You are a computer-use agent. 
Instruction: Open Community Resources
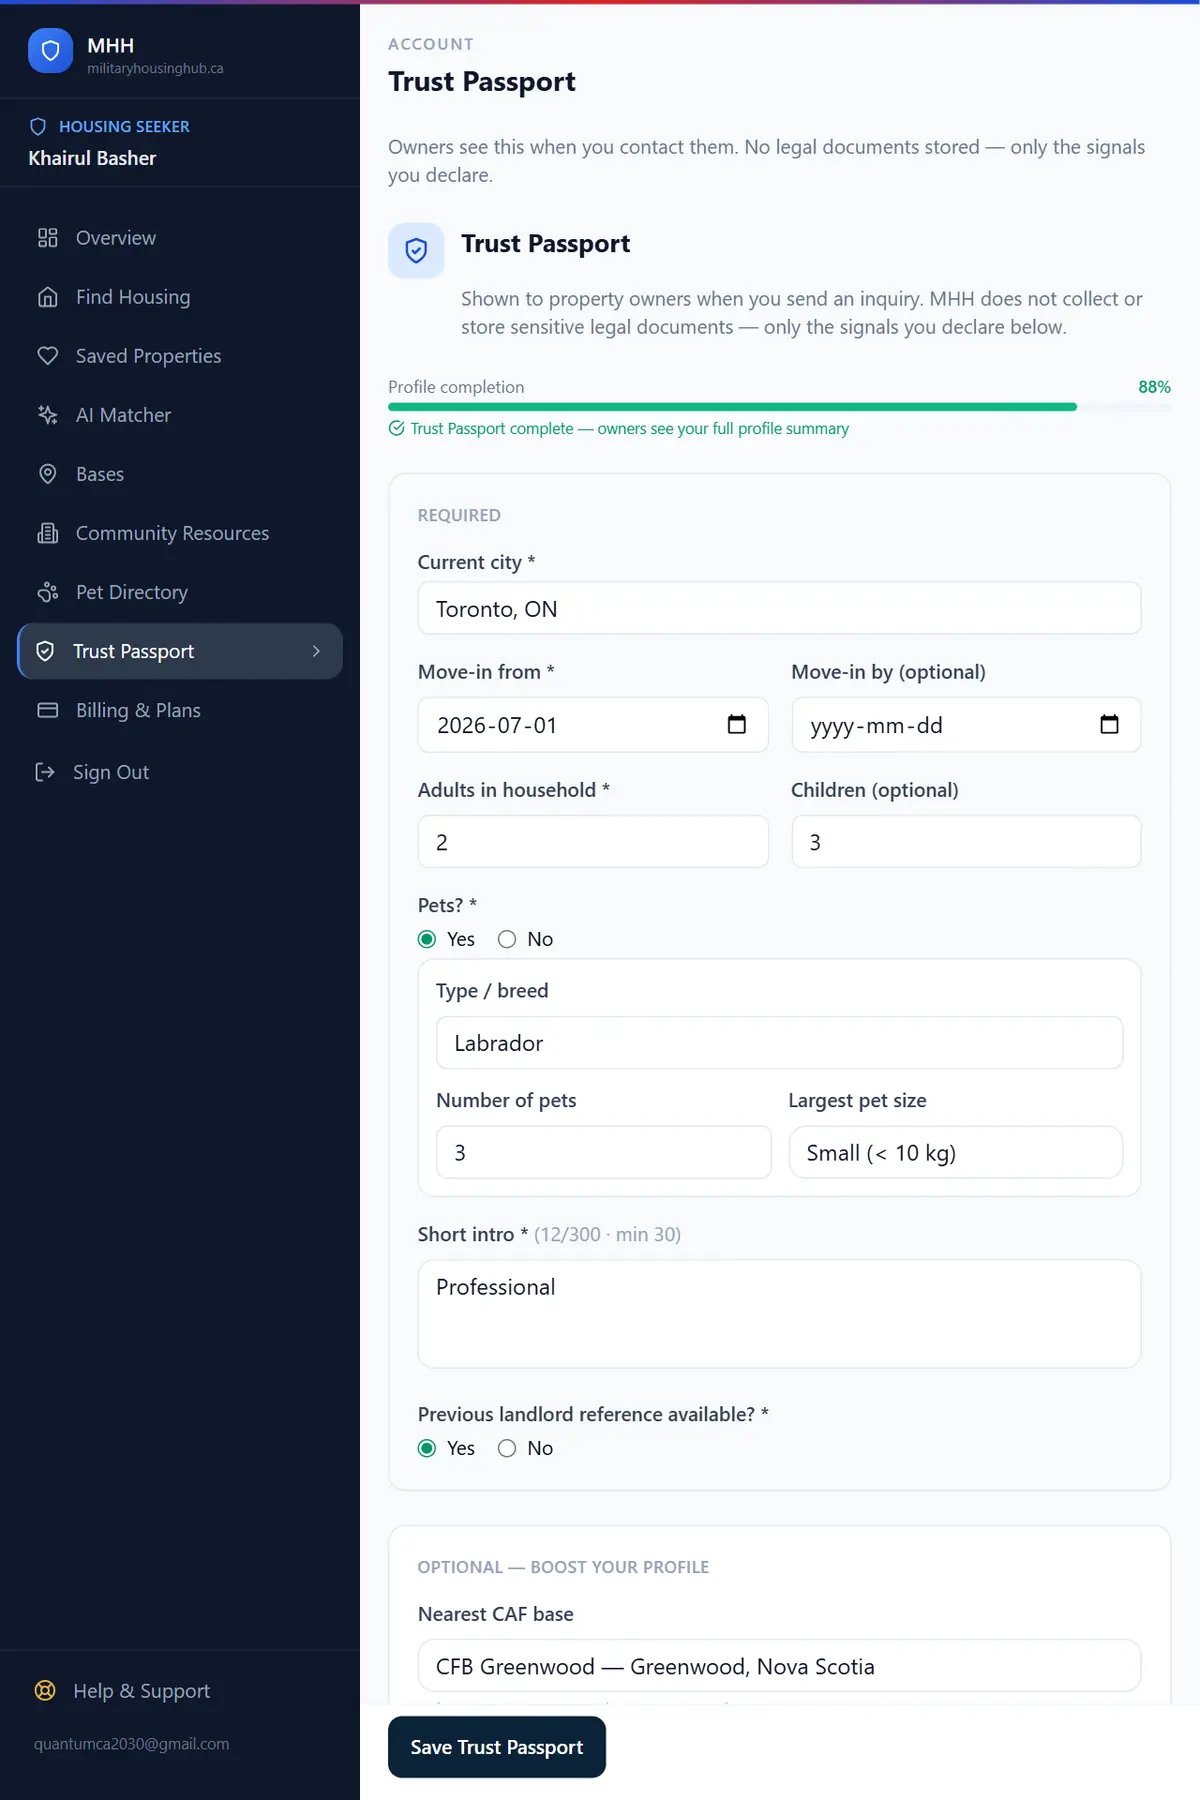point(180,533)
